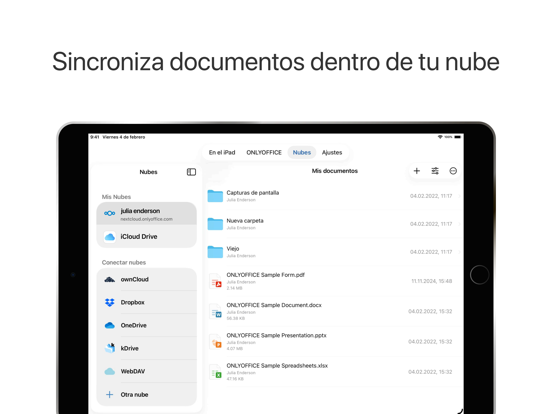552x414 pixels.
Task: Click the Nueva carpeta folder icon
Action: (215, 224)
